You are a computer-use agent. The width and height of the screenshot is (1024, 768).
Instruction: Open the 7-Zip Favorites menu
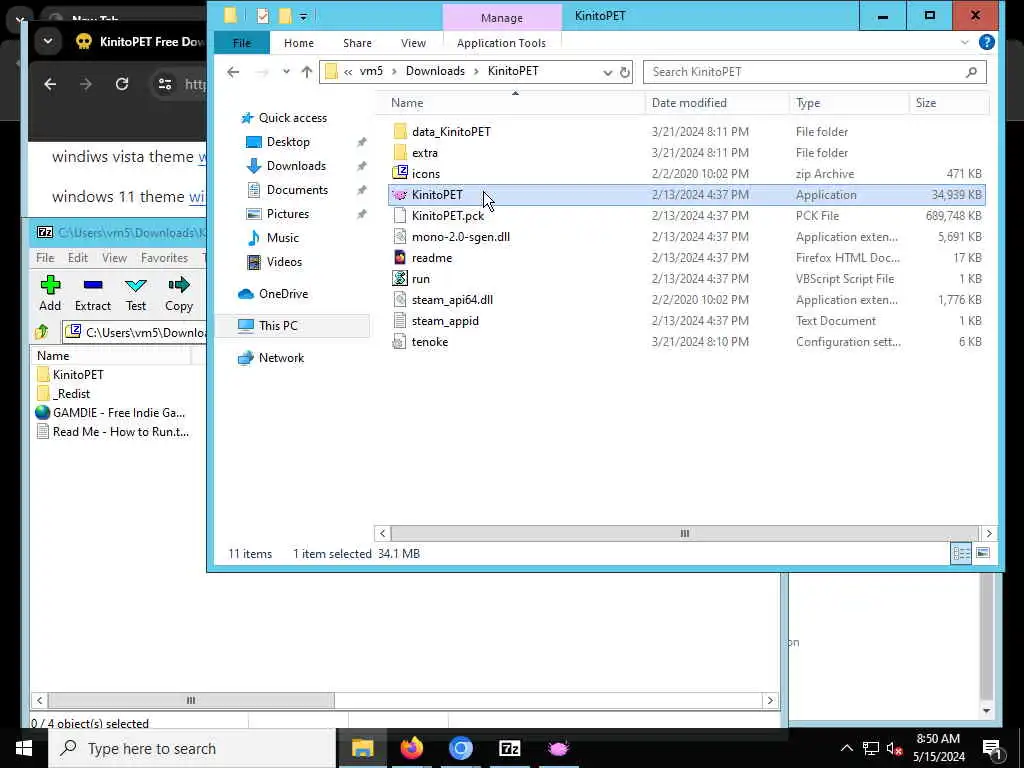coord(165,258)
